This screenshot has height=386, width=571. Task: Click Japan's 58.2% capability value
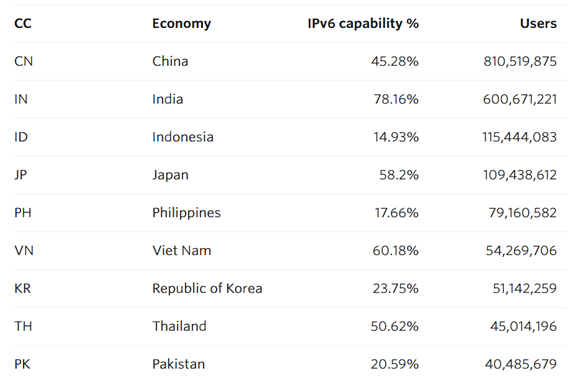[x=399, y=175]
